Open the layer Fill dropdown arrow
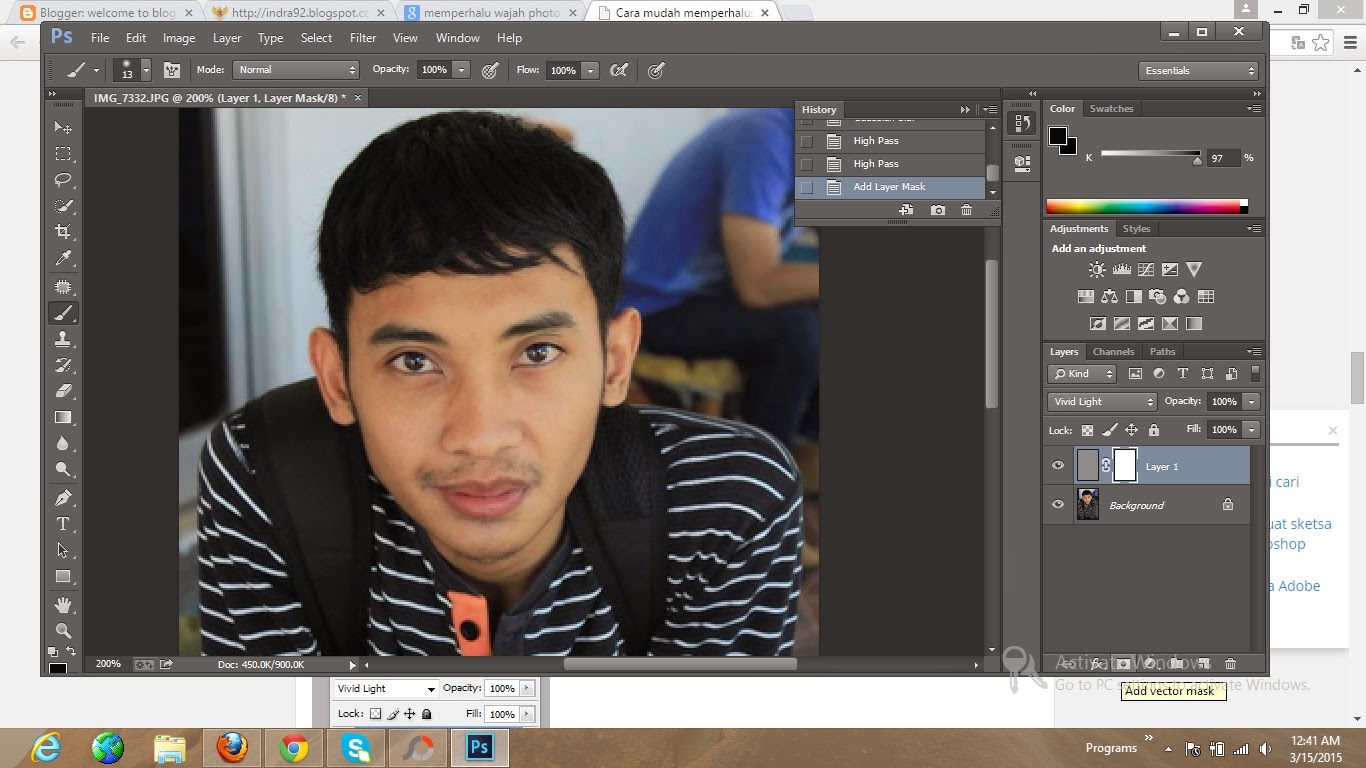 point(1251,430)
